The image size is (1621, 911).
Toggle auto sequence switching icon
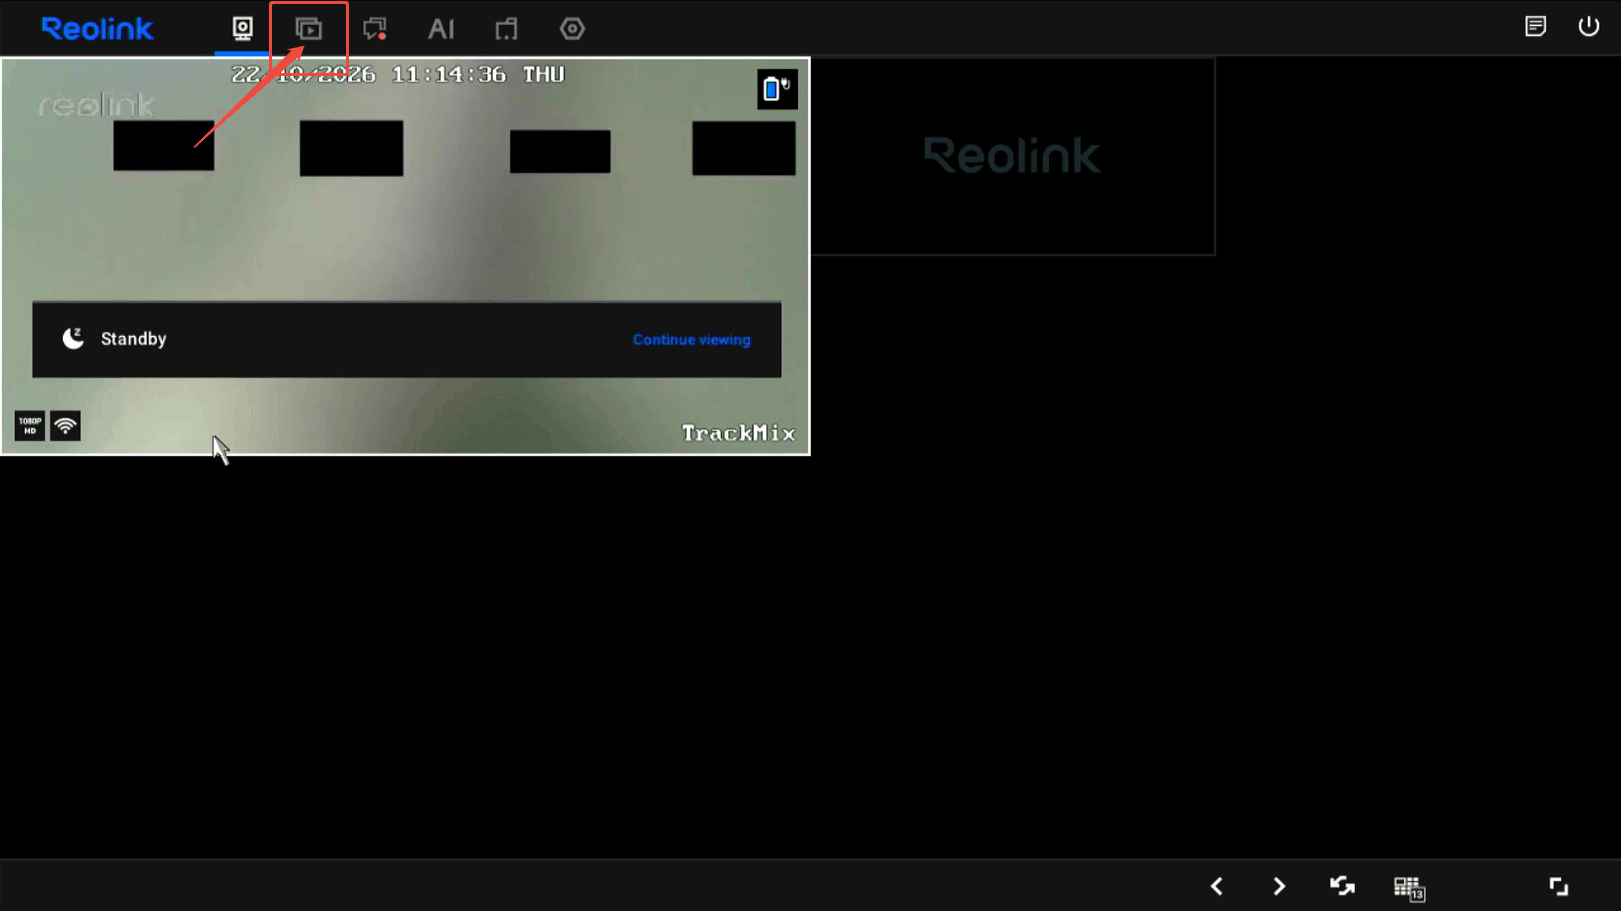[1342, 886]
